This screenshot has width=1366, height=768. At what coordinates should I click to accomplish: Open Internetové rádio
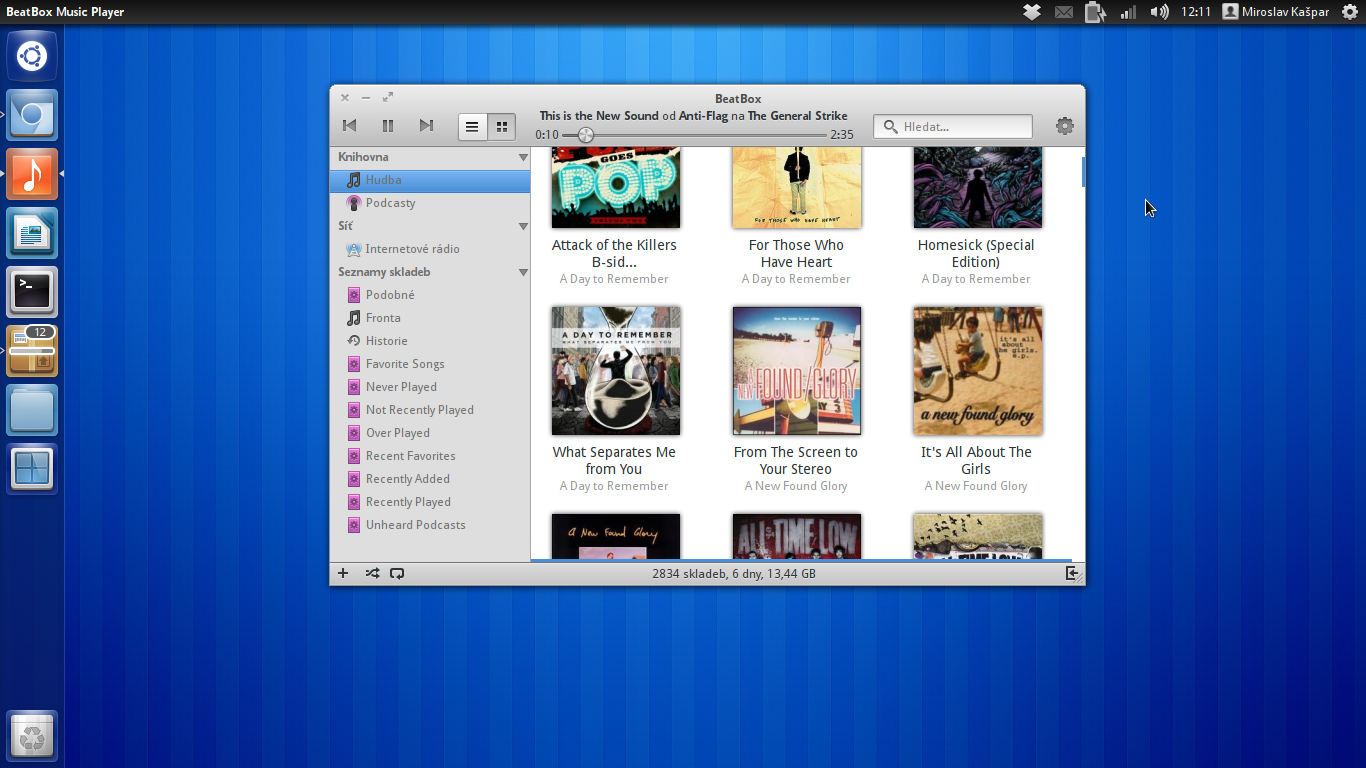(x=430, y=249)
